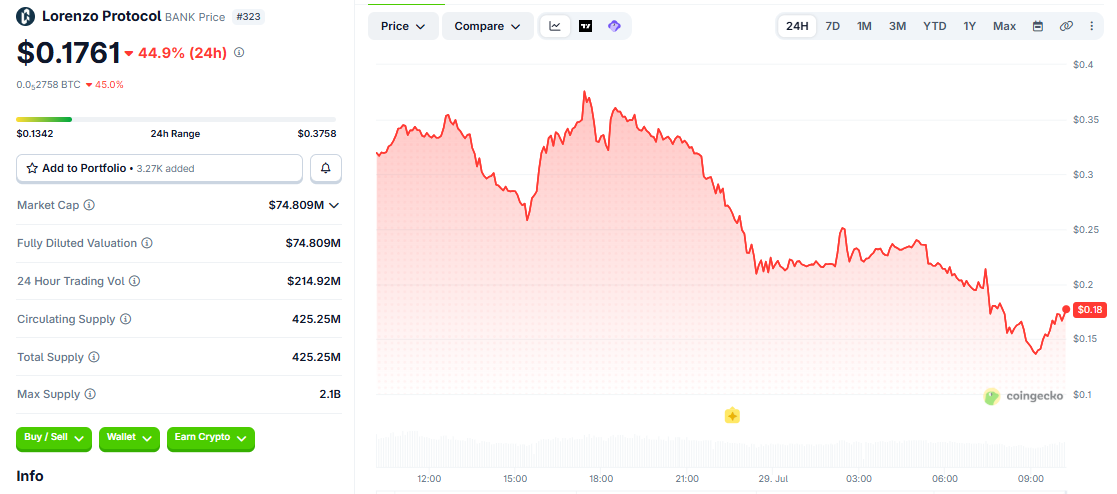Click the 2.1B Max Supply value

pos(330,394)
